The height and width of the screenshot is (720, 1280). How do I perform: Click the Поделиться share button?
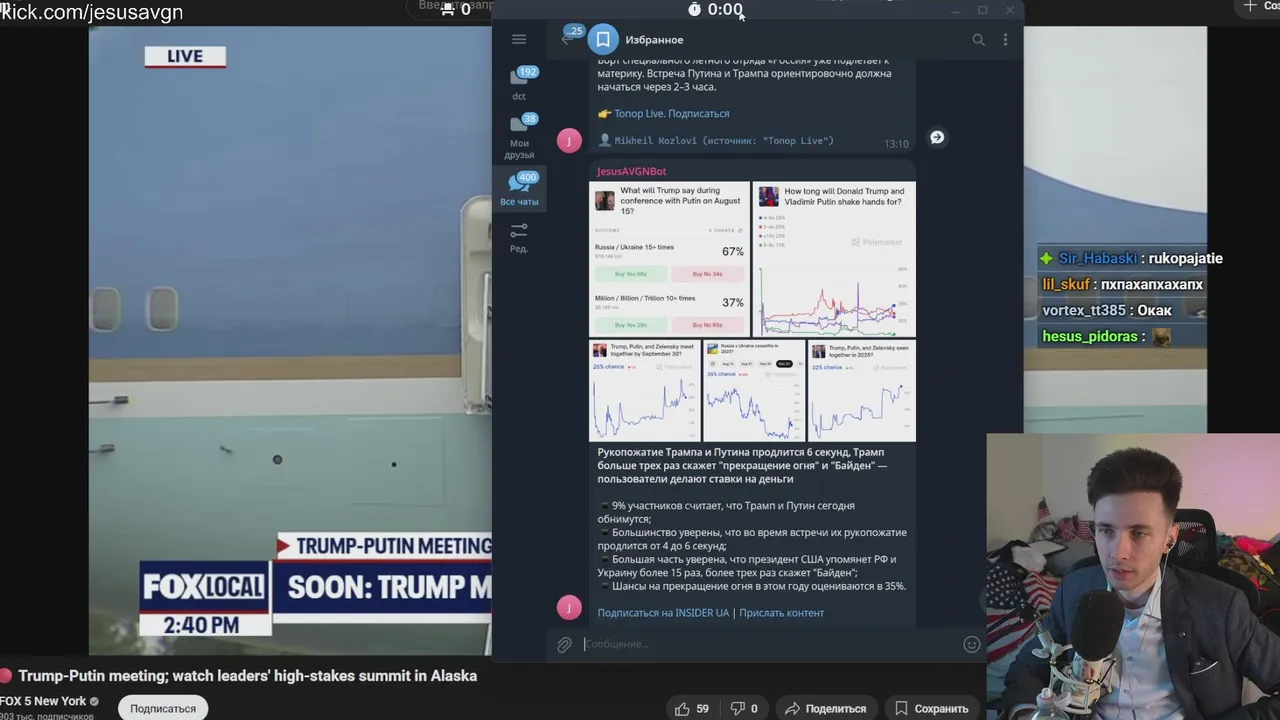825,708
